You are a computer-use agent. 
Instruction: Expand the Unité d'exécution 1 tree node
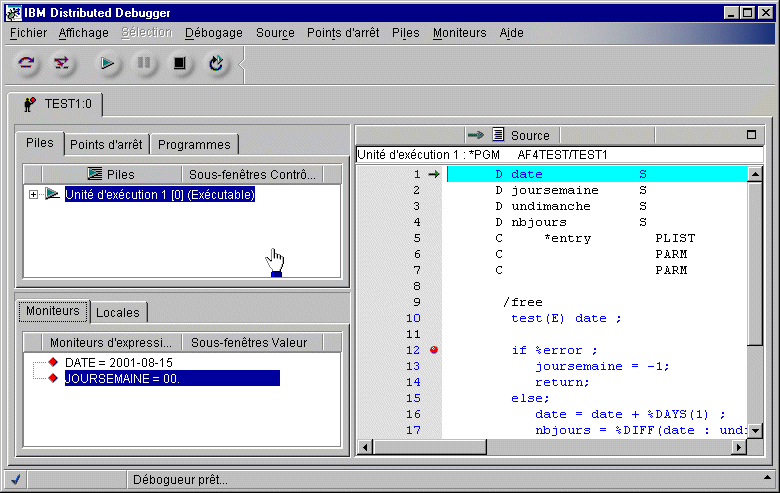[x=34, y=195]
